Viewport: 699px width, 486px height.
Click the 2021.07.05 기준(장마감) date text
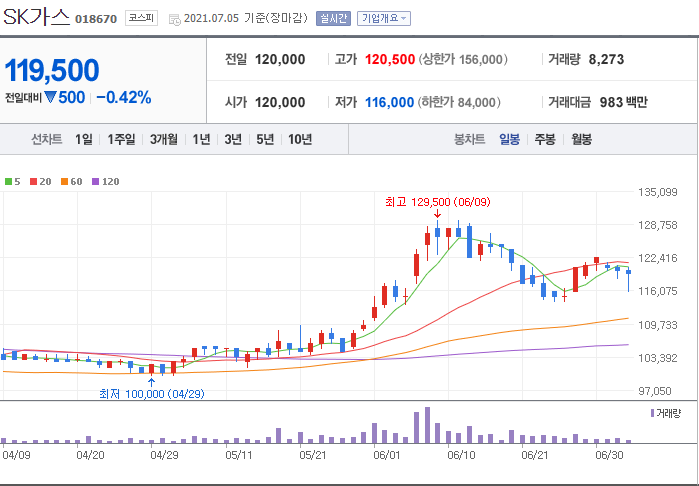click(x=246, y=19)
